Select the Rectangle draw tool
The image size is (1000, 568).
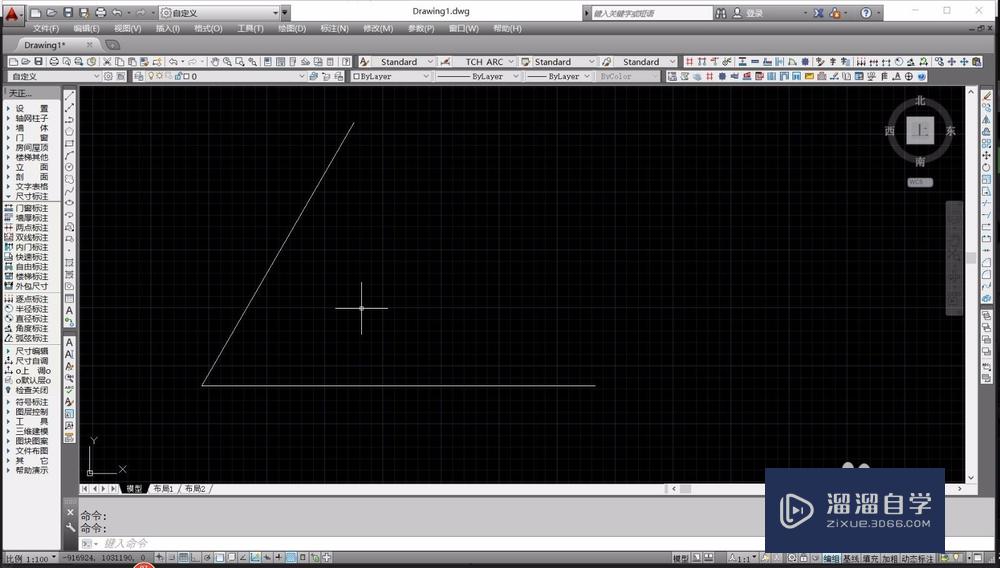[70, 143]
